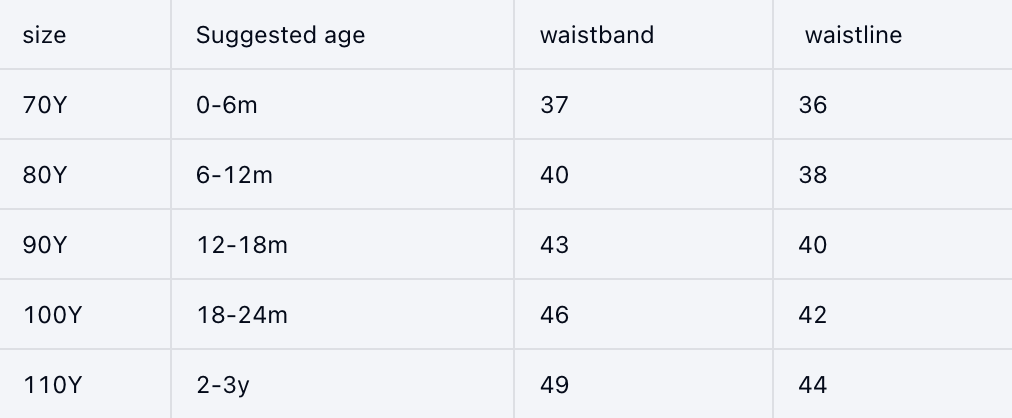Select the 'waistband' header cell
This screenshot has height=418, width=1012.
coord(596,35)
